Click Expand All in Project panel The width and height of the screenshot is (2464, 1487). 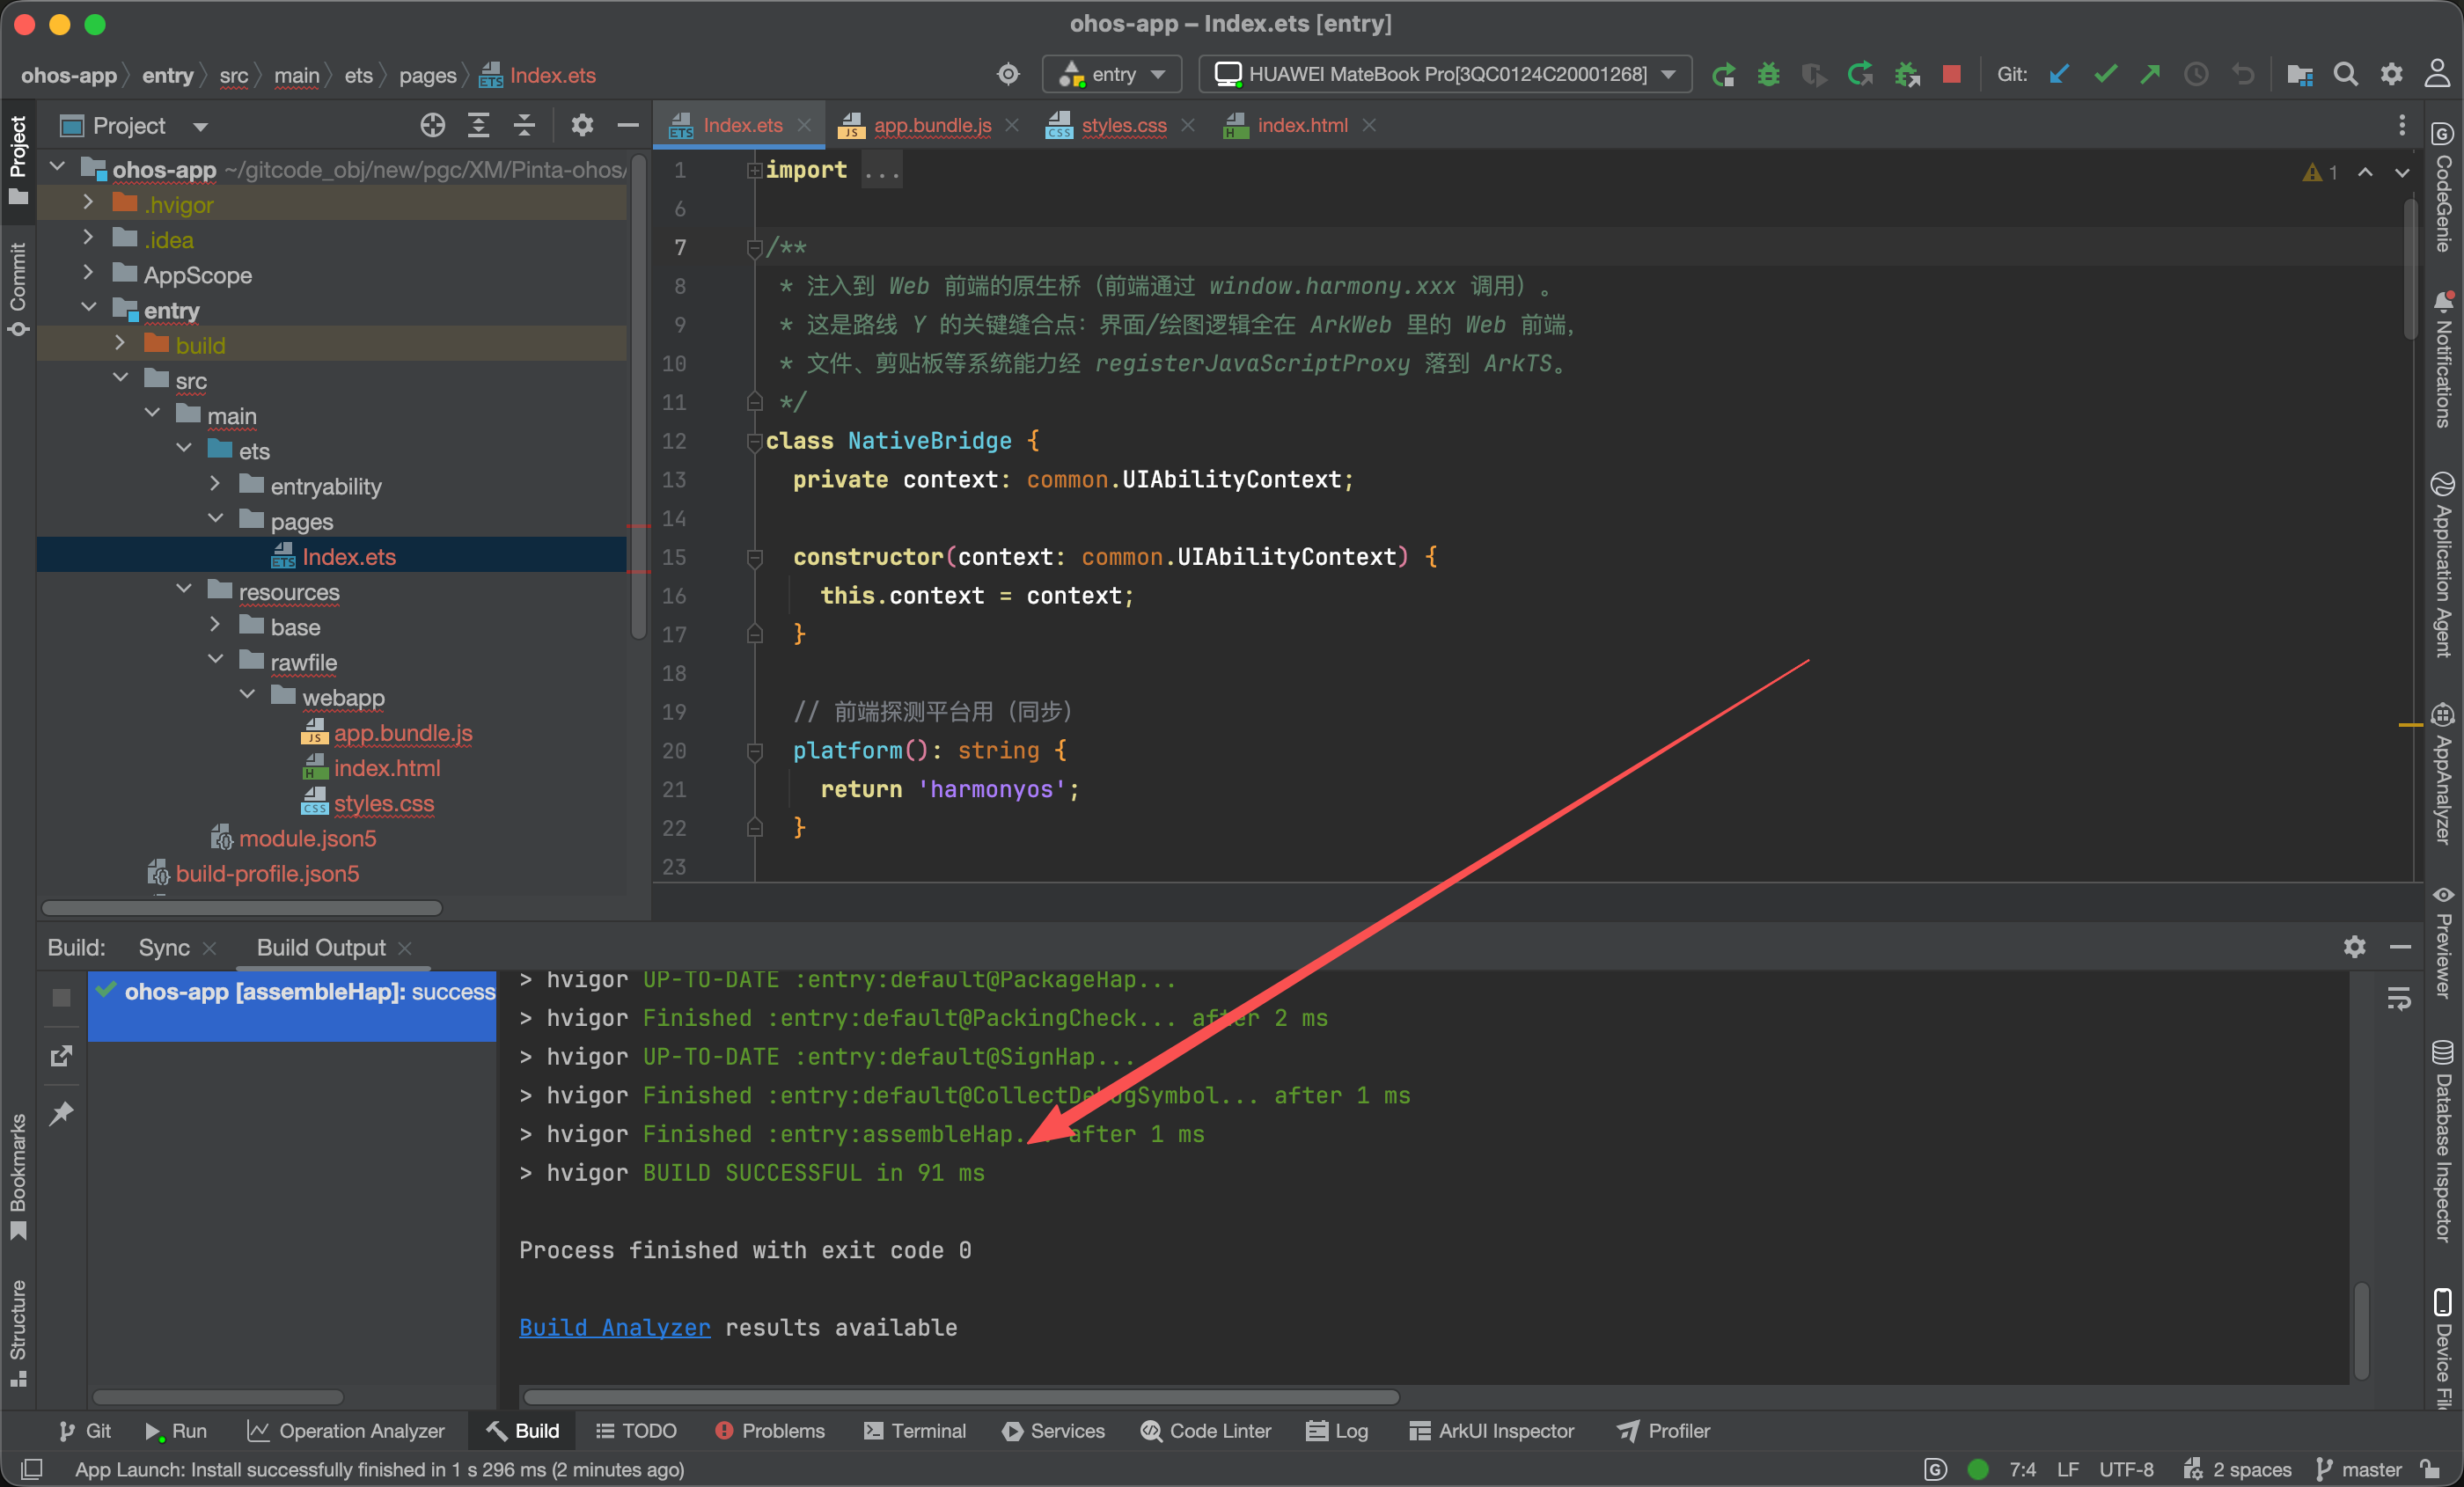pyautogui.click(x=479, y=126)
